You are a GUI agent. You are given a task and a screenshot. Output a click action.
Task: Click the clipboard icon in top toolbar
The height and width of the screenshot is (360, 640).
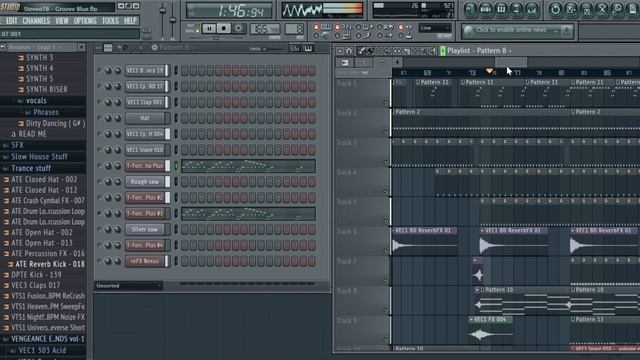tap(632, 9)
